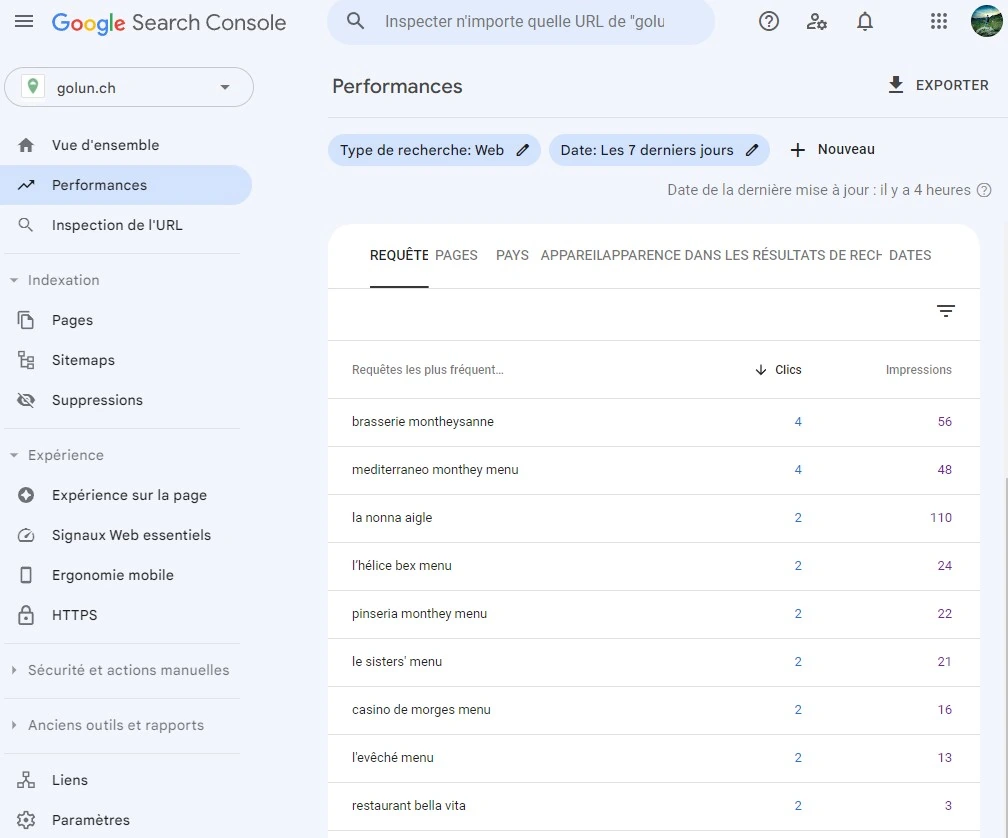Click the Type de recherche: Web chip
Image resolution: width=1008 pixels, height=838 pixels.
tap(435, 150)
